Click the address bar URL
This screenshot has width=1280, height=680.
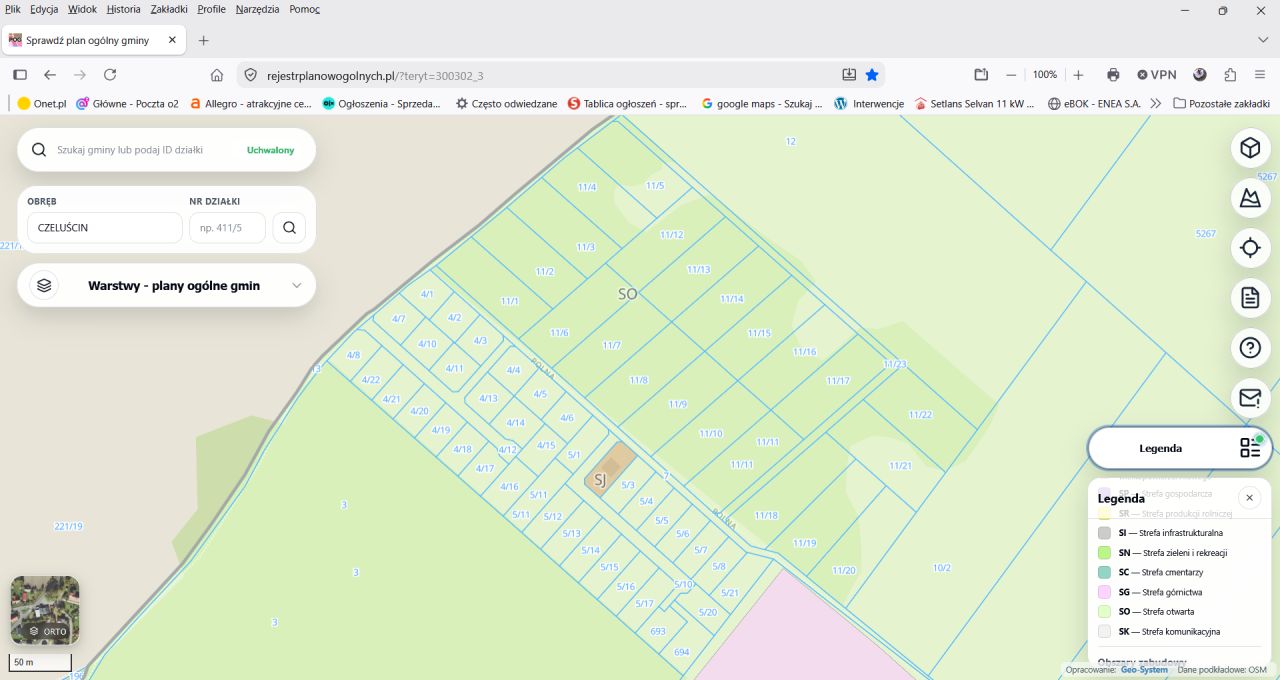click(375, 75)
